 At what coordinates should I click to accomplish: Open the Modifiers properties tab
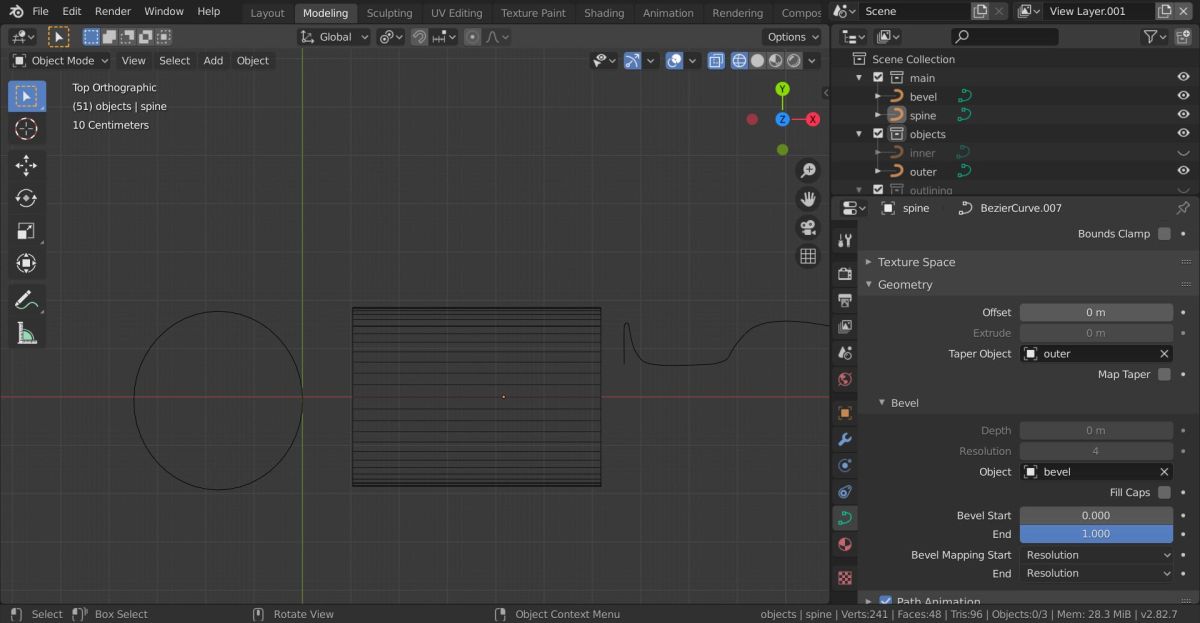(845, 439)
